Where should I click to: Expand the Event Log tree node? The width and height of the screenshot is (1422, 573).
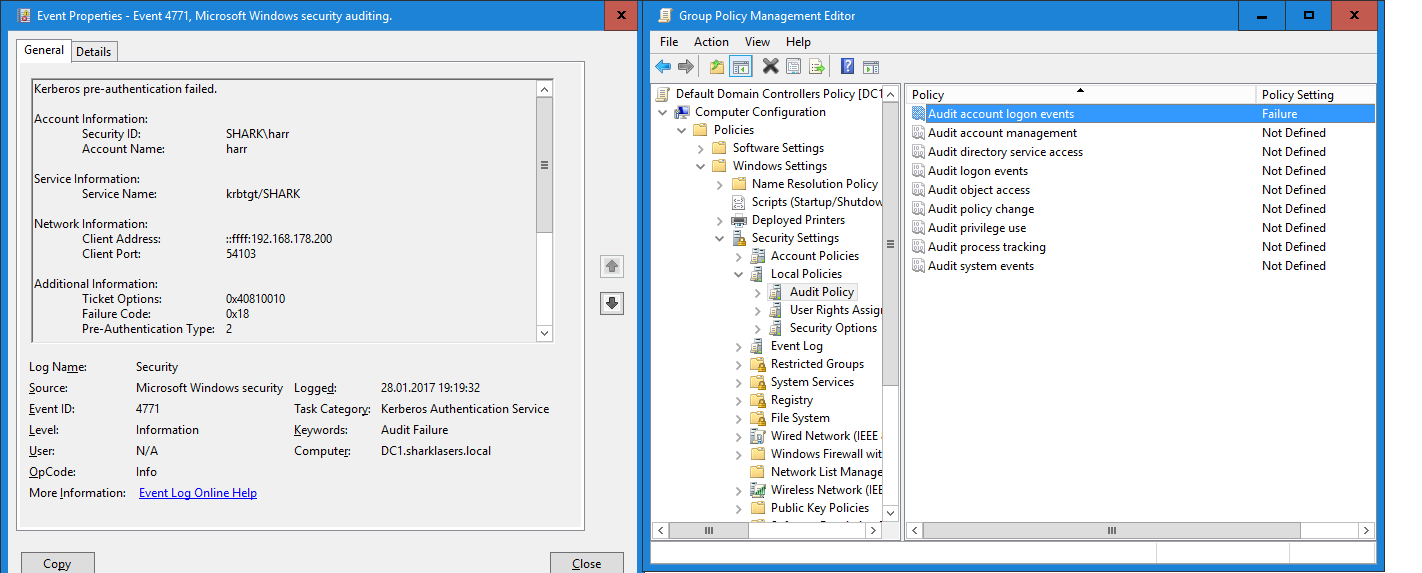click(x=739, y=347)
